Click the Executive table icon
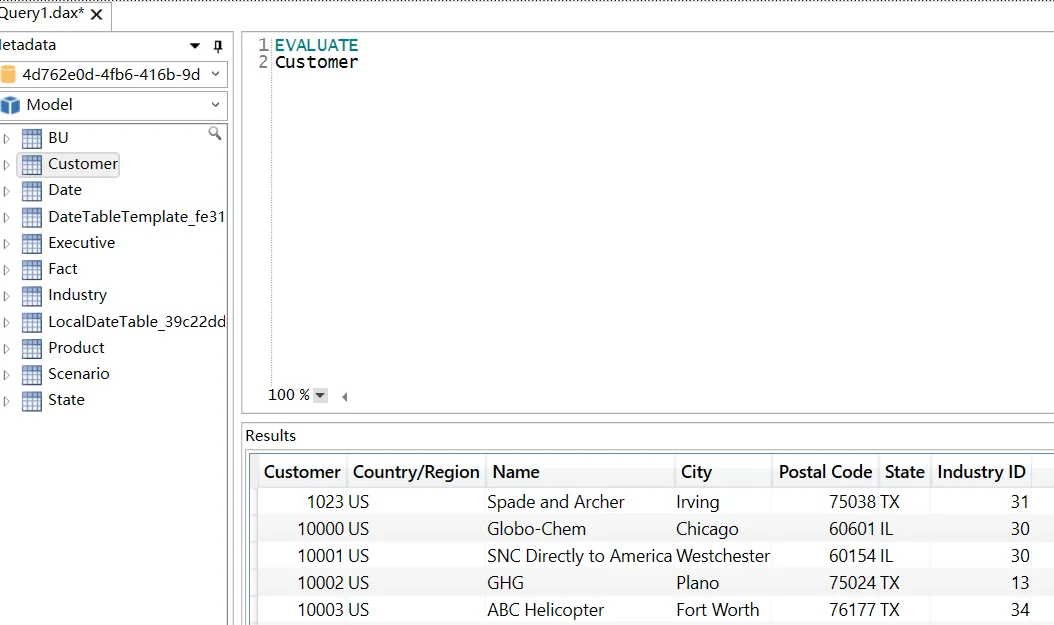The image size is (1054, 625). click(x=32, y=243)
